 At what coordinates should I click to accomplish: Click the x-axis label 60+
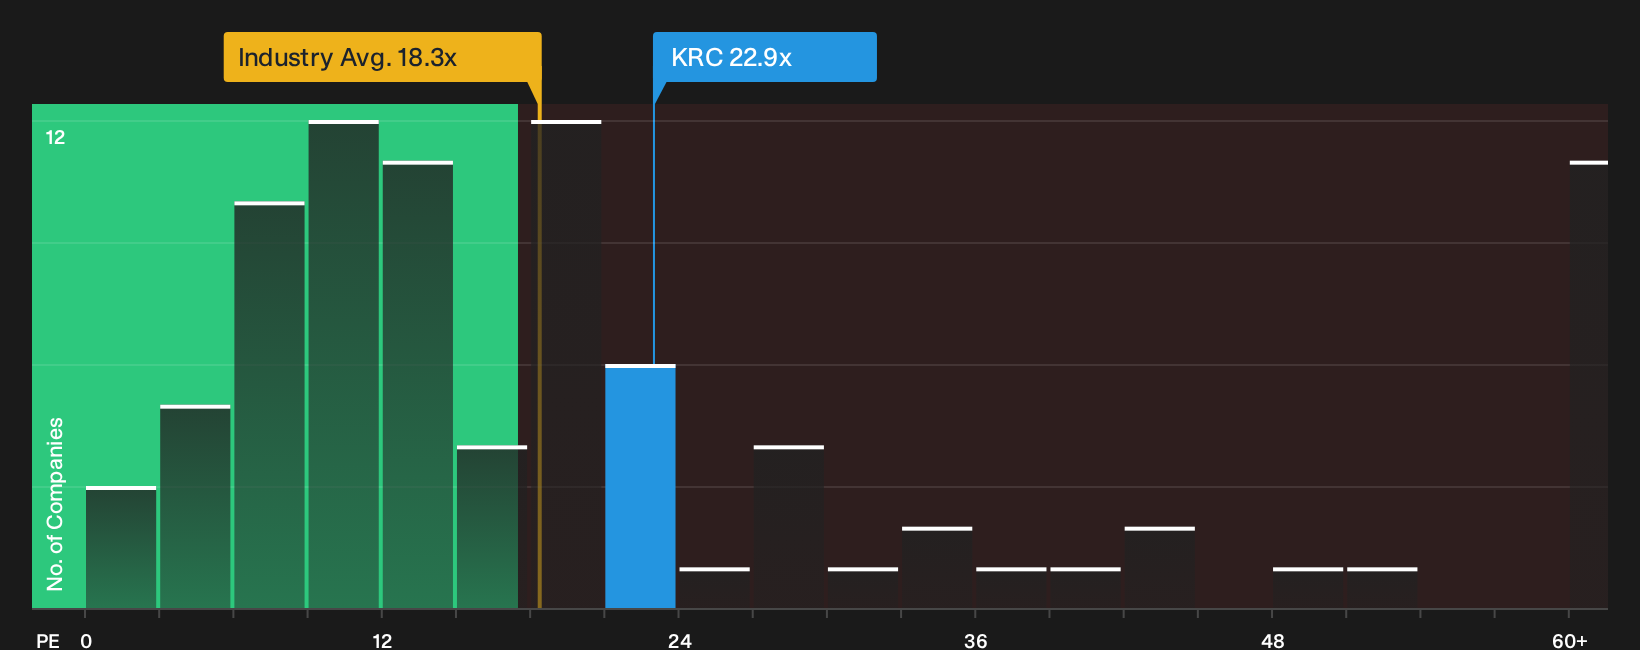(x=1570, y=640)
